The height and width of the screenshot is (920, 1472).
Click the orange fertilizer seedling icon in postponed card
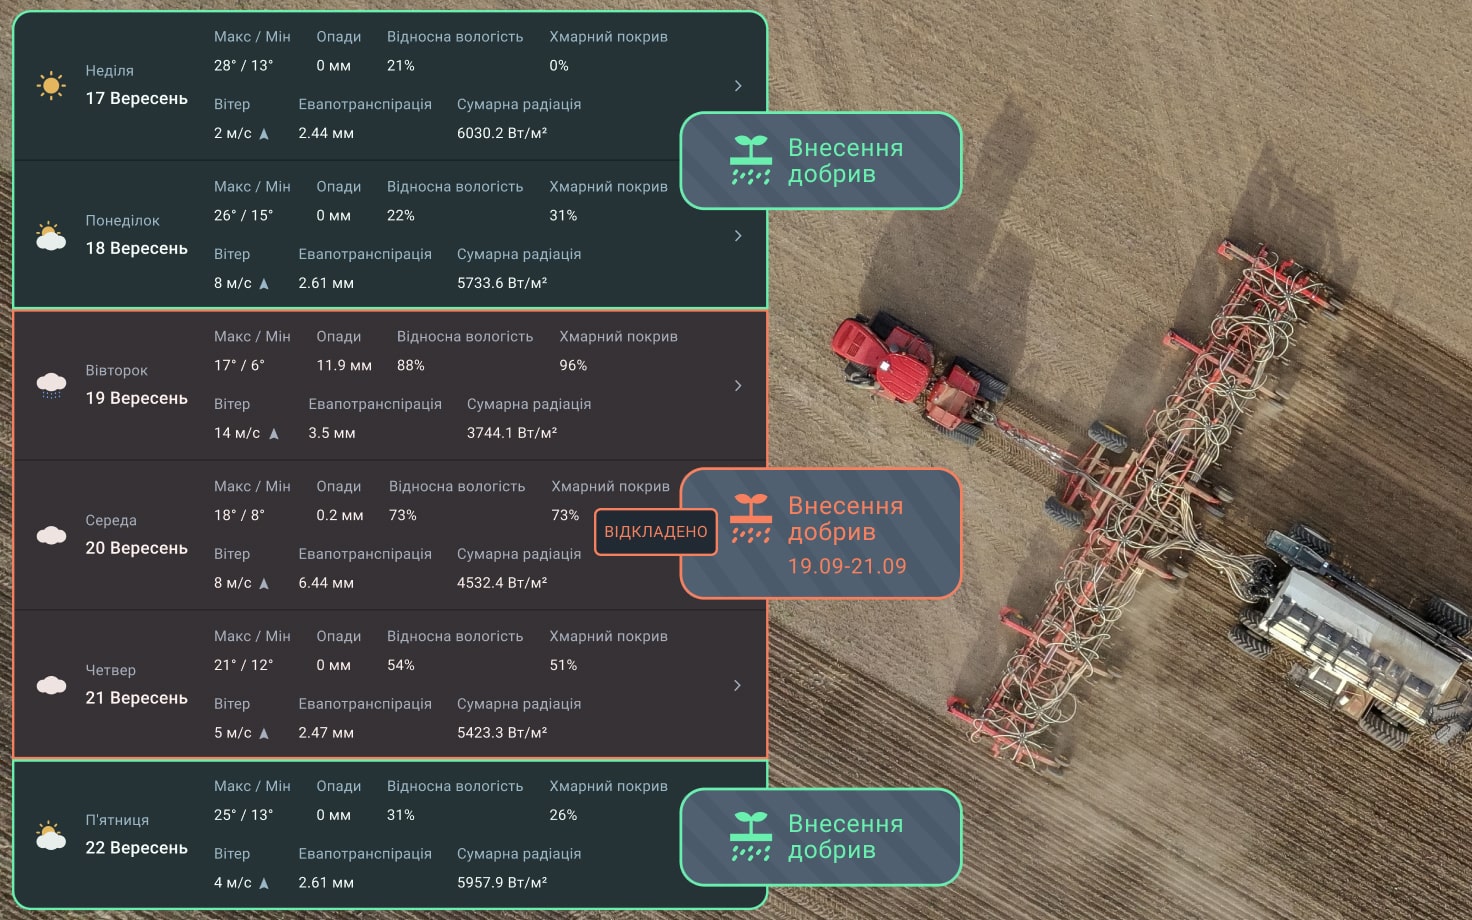tap(750, 518)
